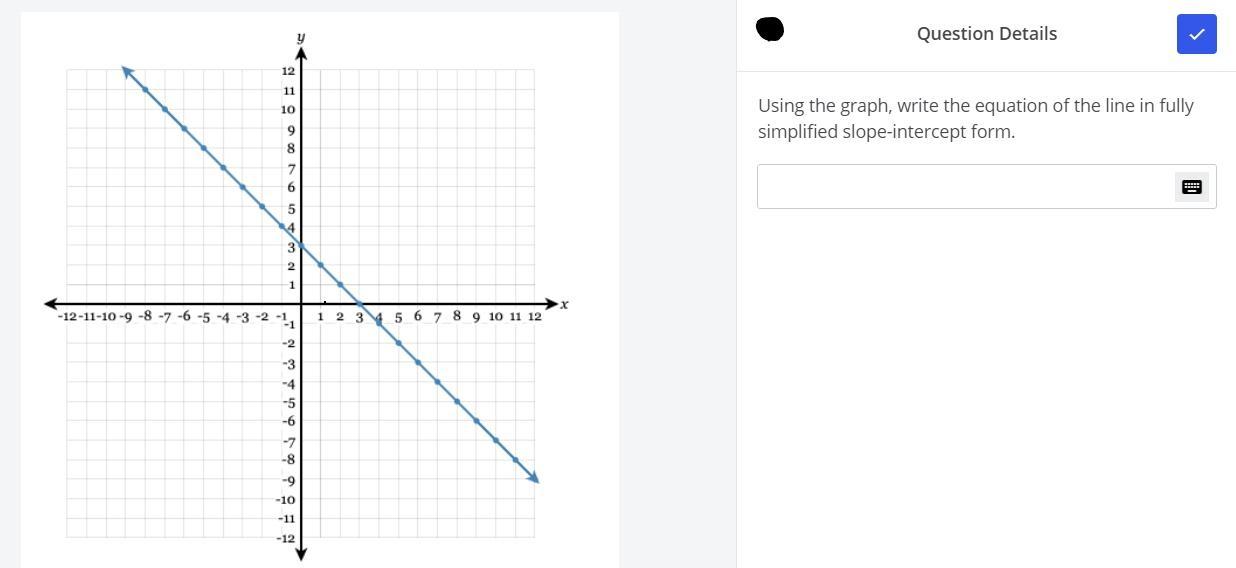Click the point (8, -5) on the line
1236x568 pixels.
(x=457, y=401)
